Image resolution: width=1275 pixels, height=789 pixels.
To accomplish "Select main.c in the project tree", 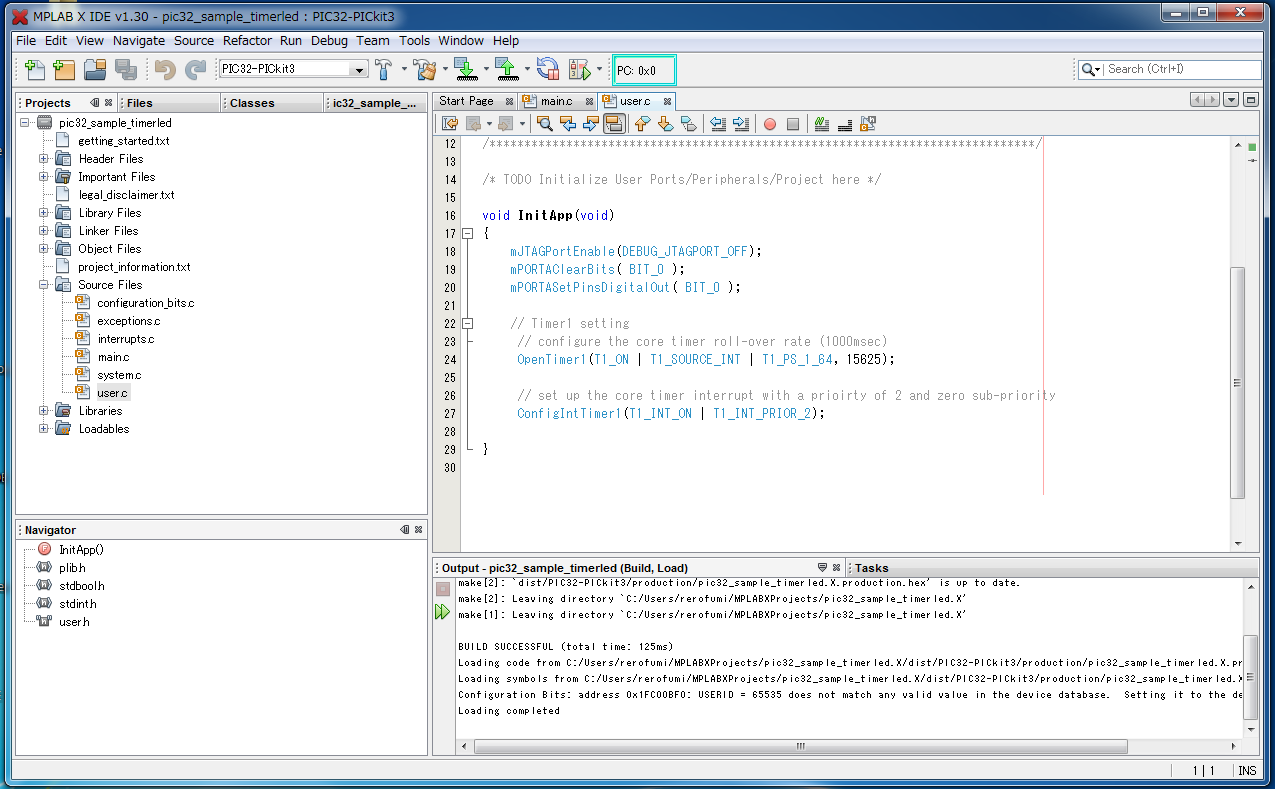I will pos(113,357).
